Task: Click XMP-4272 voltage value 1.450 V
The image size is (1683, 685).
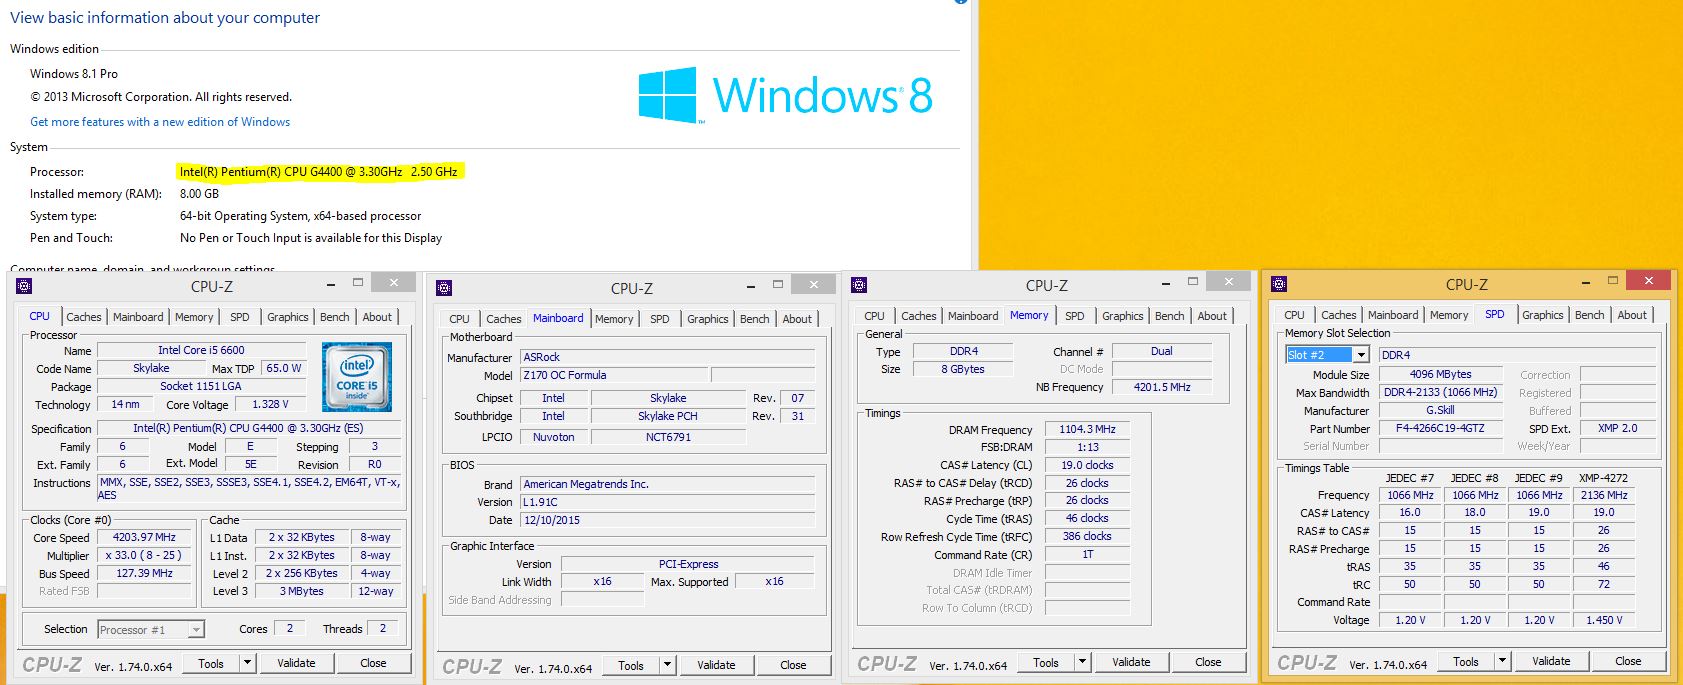Action: coord(1604,620)
